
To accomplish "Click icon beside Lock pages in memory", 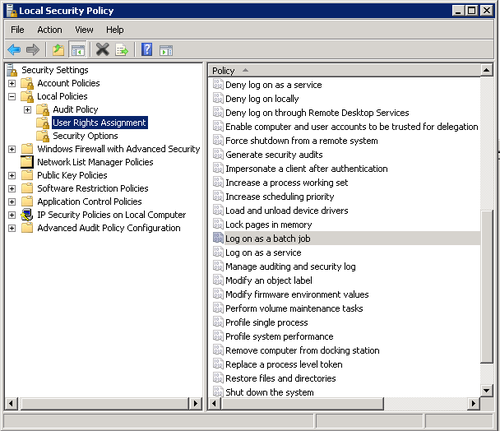I will pyautogui.click(x=218, y=224).
